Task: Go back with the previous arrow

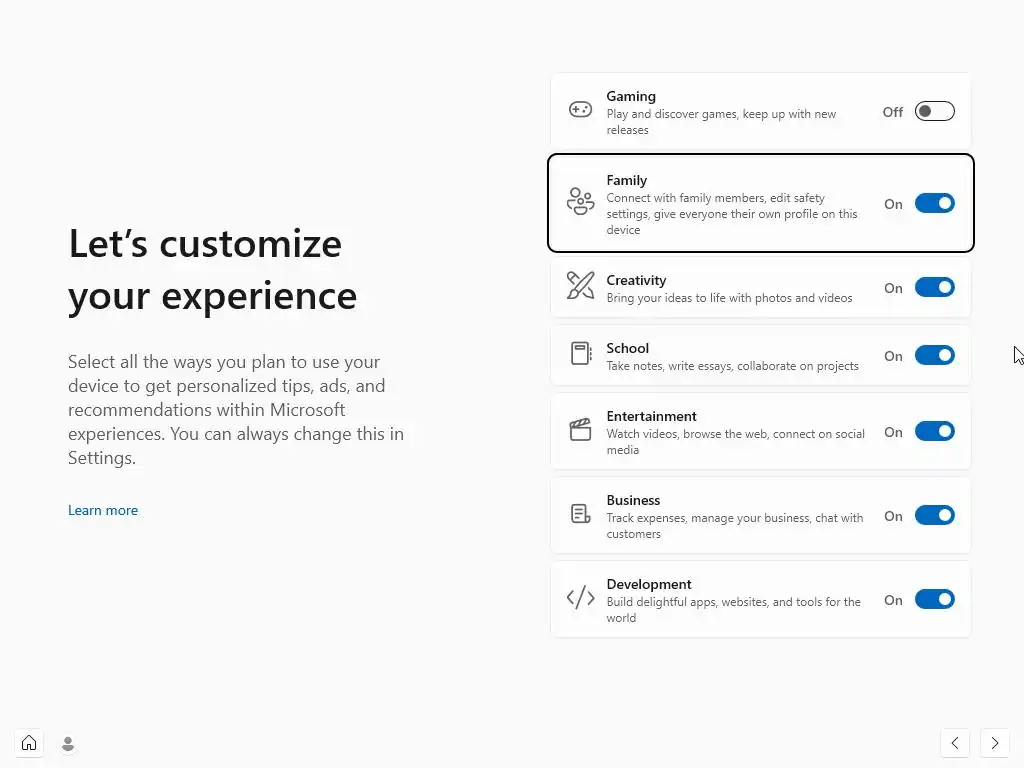Action: pos(955,743)
